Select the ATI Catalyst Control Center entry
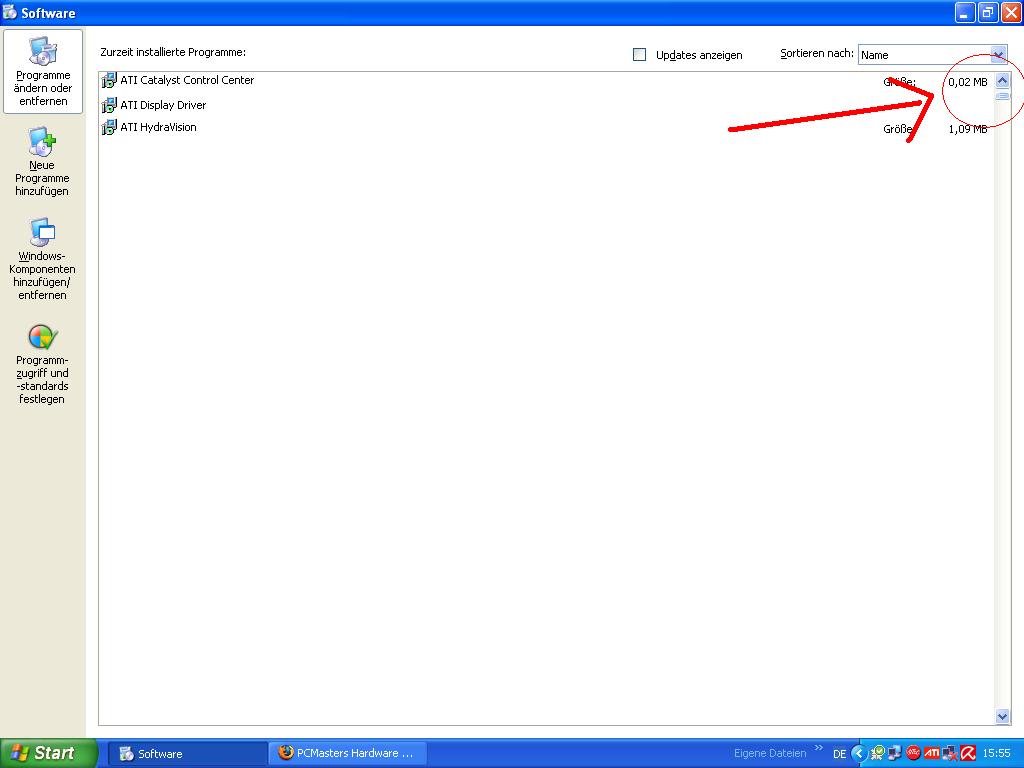Image resolution: width=1024 pixels, height=768 pixels. pos(545,81)
